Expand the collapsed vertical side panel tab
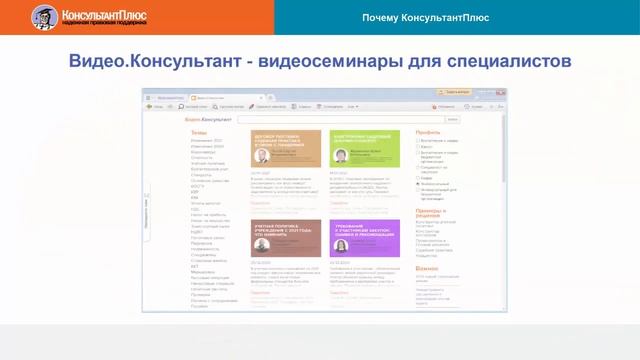This screenshot has width=640, height=360. point(147,212)
